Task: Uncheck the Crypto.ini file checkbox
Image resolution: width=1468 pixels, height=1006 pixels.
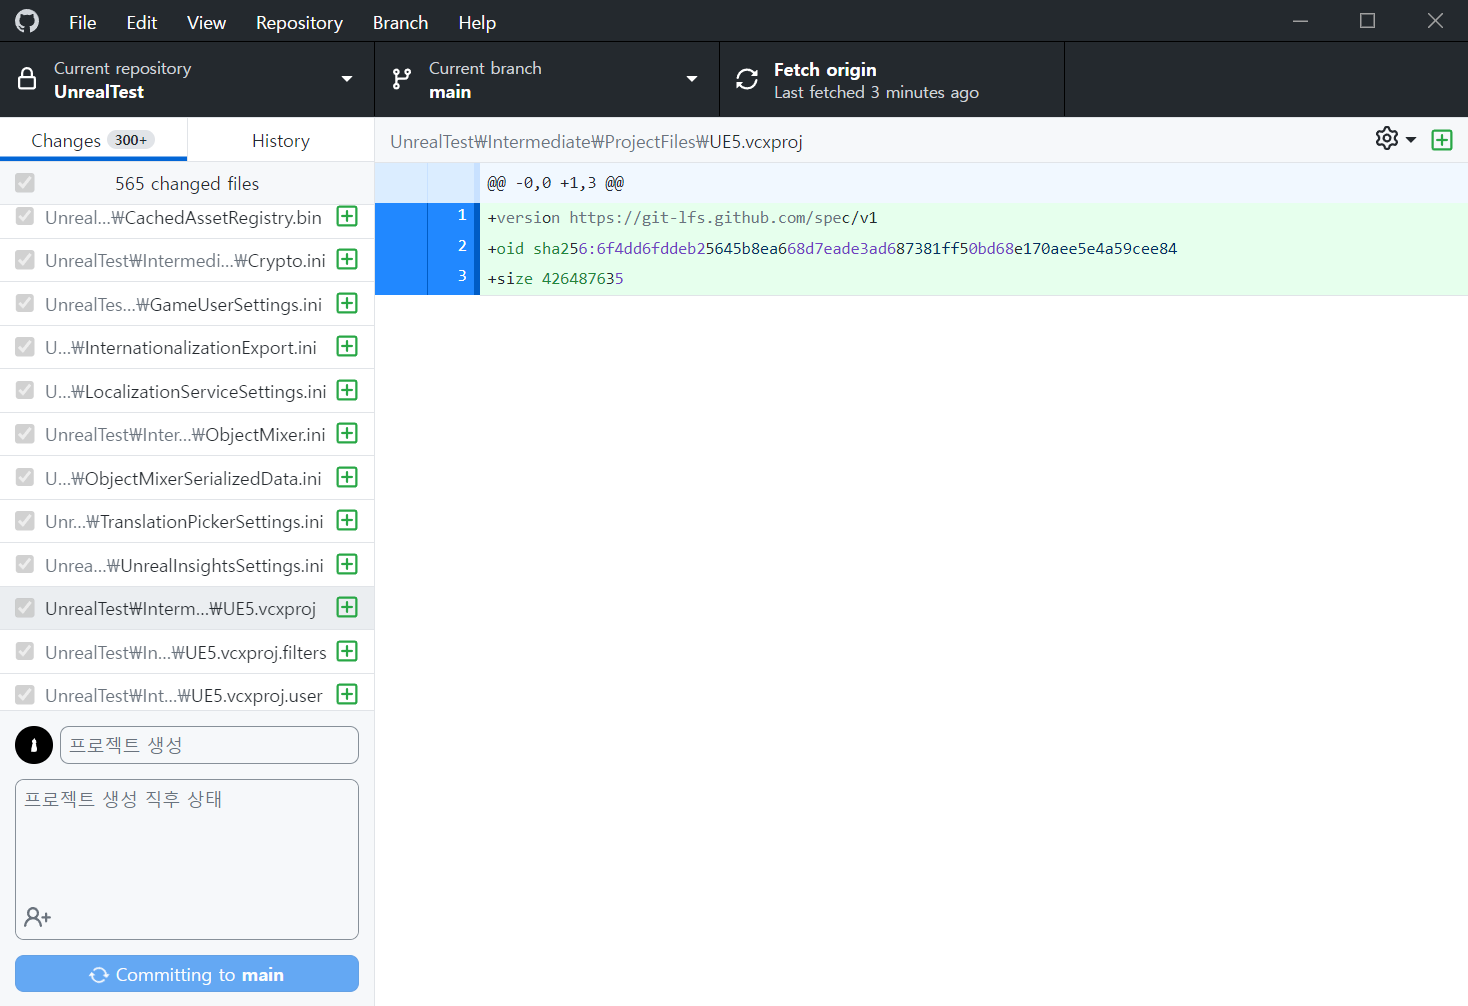Action: (25, 260)
